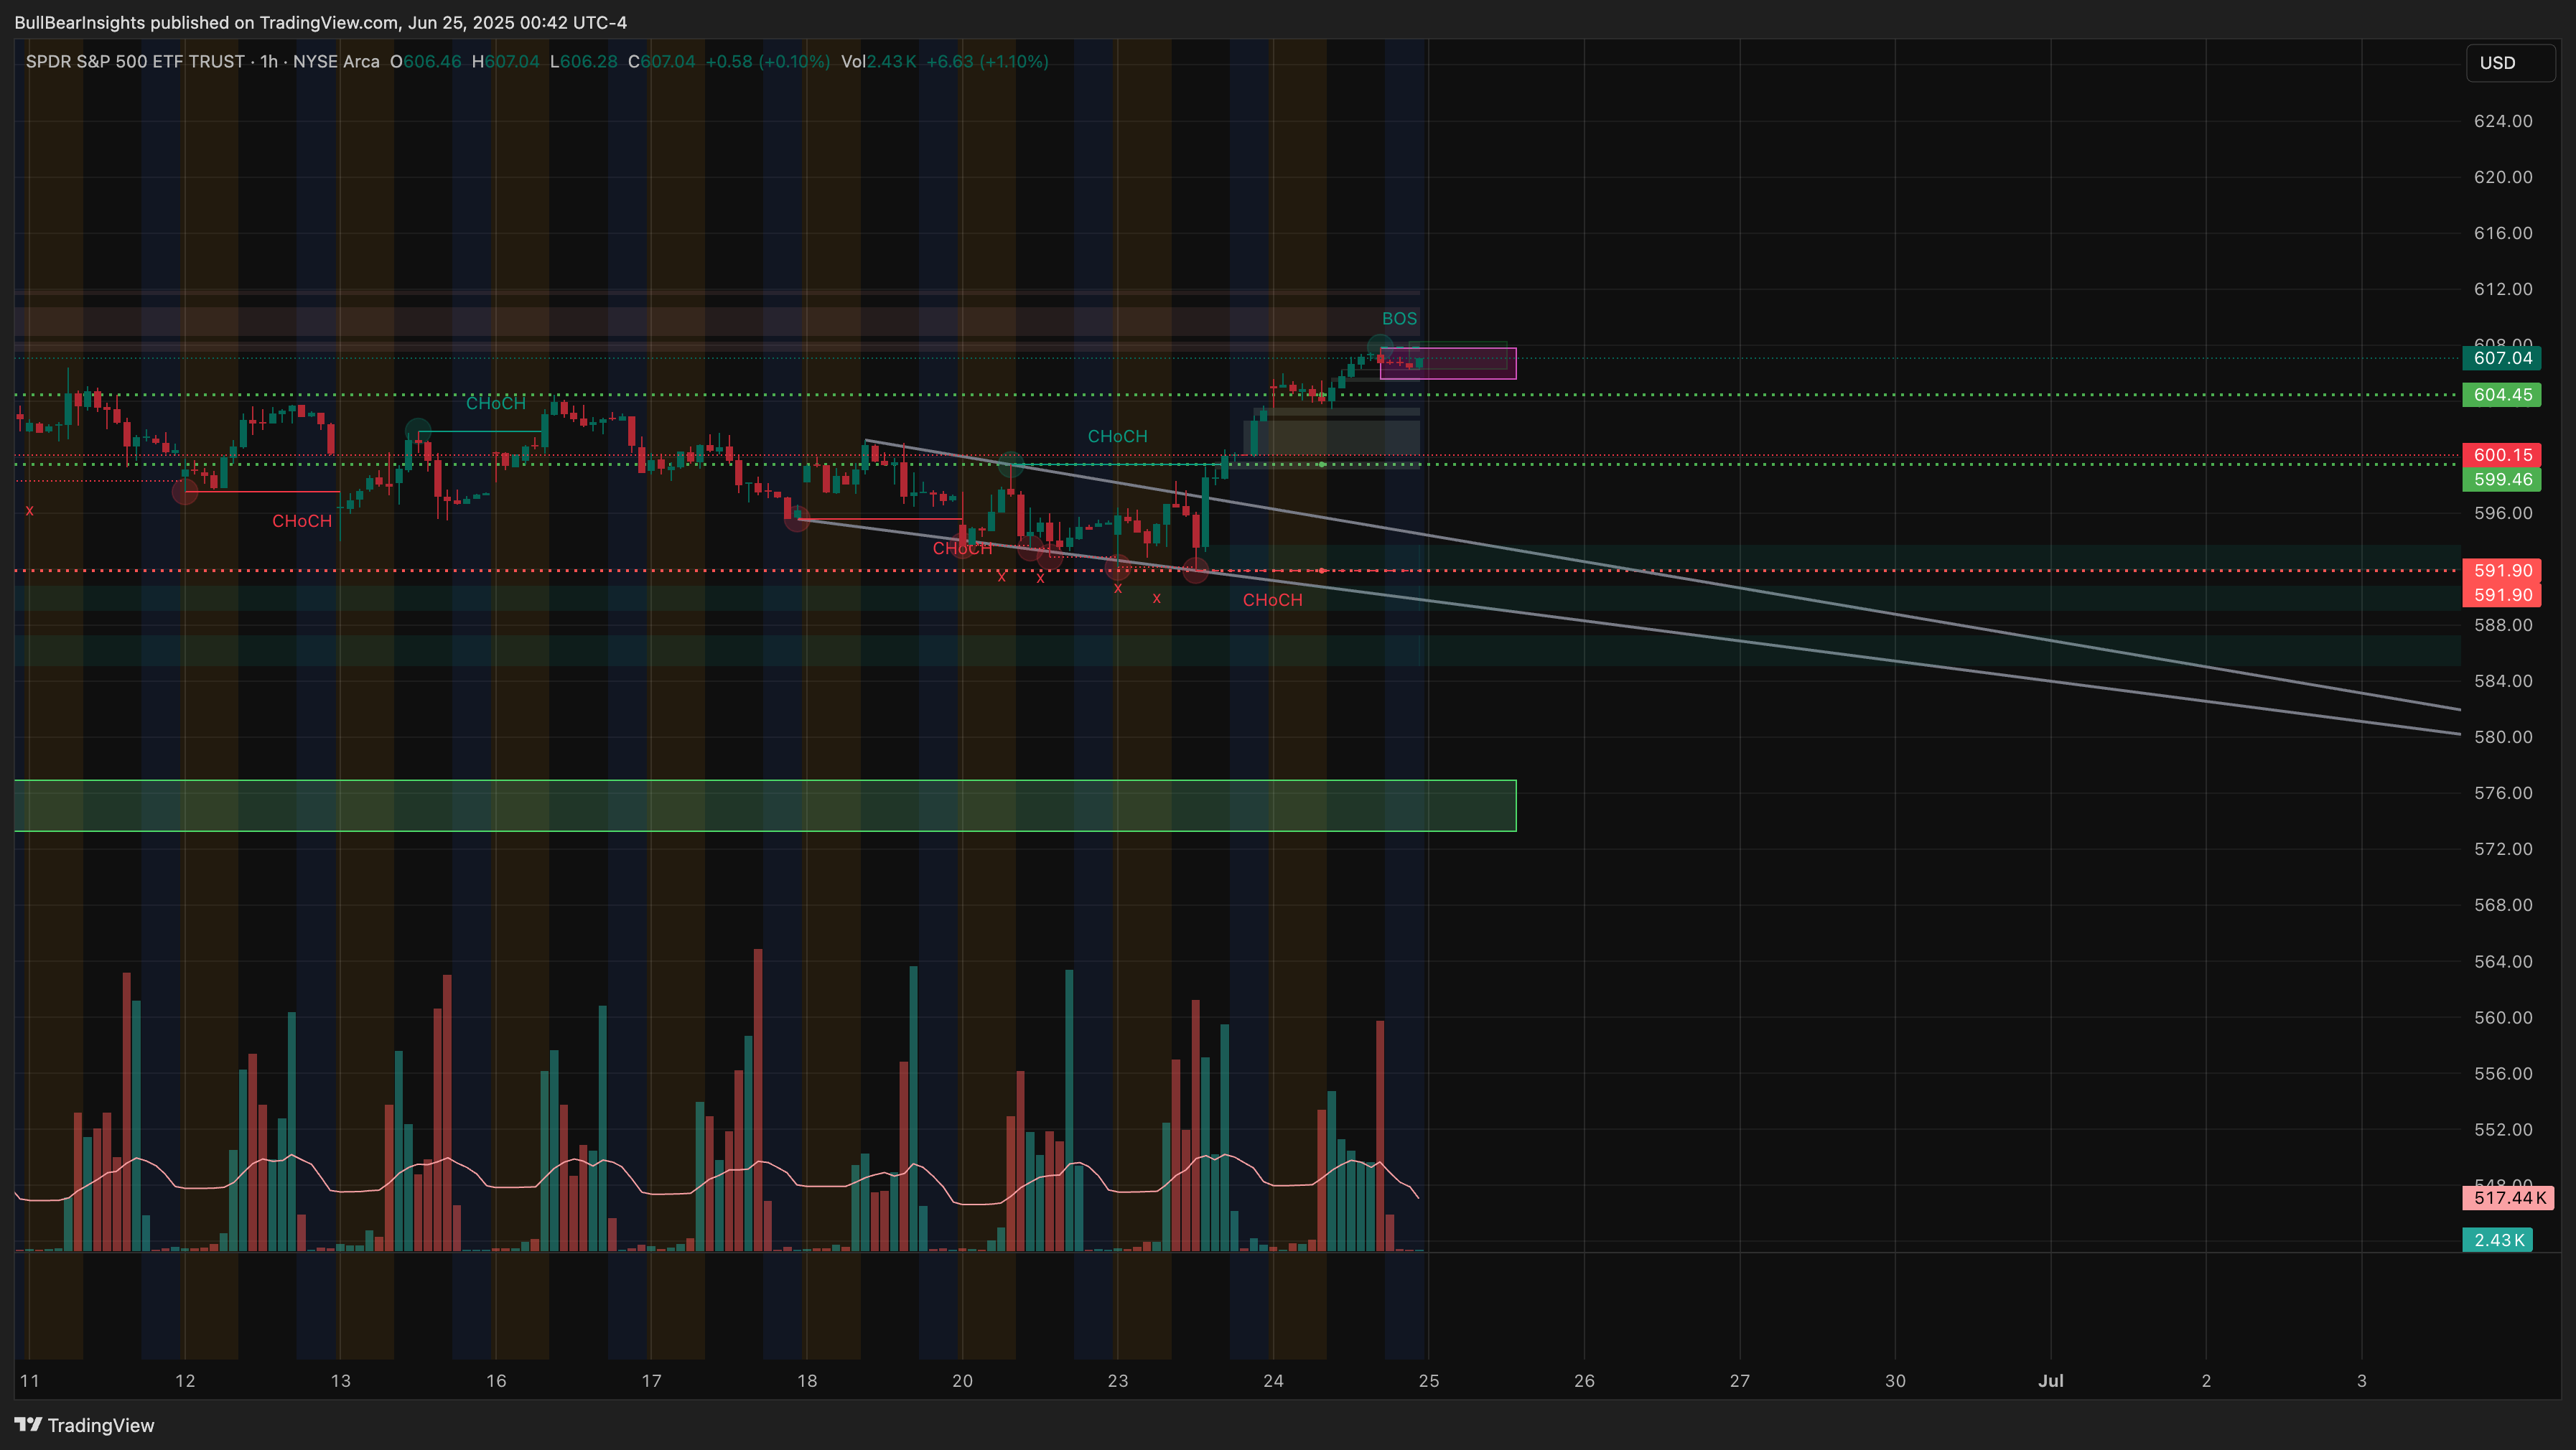Click the SPDR S&P 500 ETF TRUST symbol title

coord(135,62)
